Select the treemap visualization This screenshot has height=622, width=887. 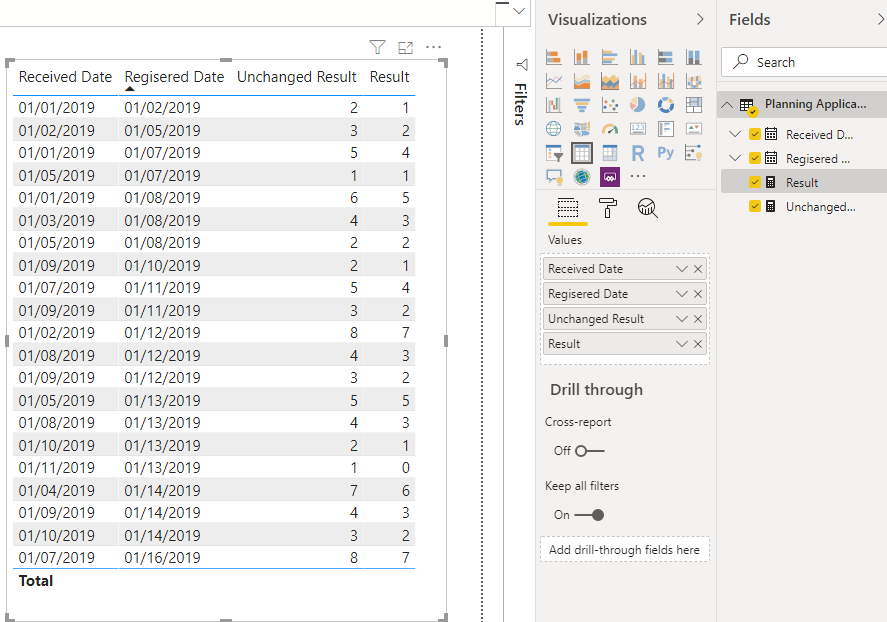tap(694, 105)
